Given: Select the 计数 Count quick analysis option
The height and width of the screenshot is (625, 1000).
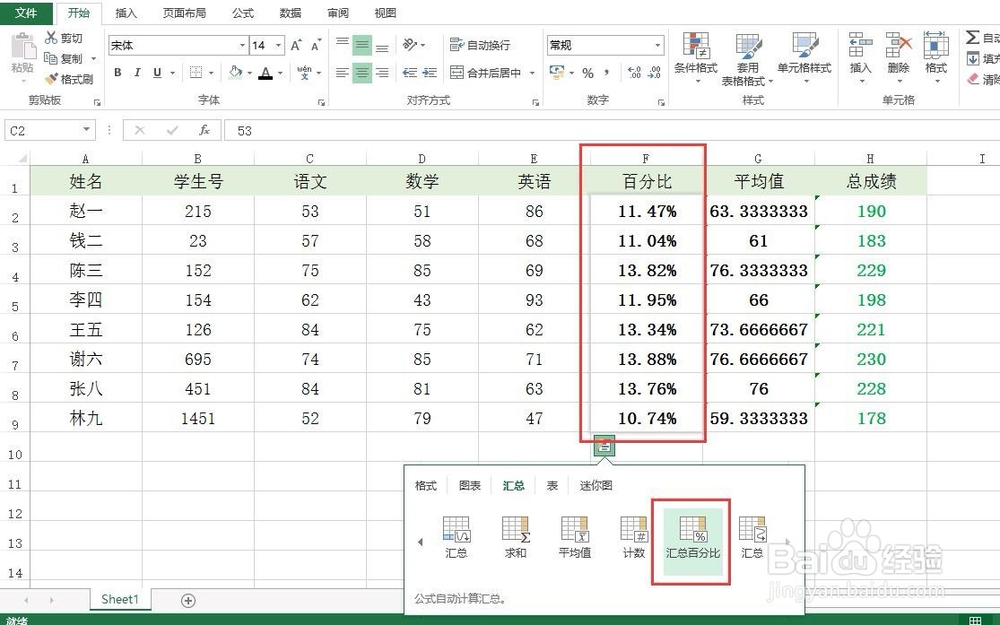Looking at the screenshot, I should tap(634, 538).
